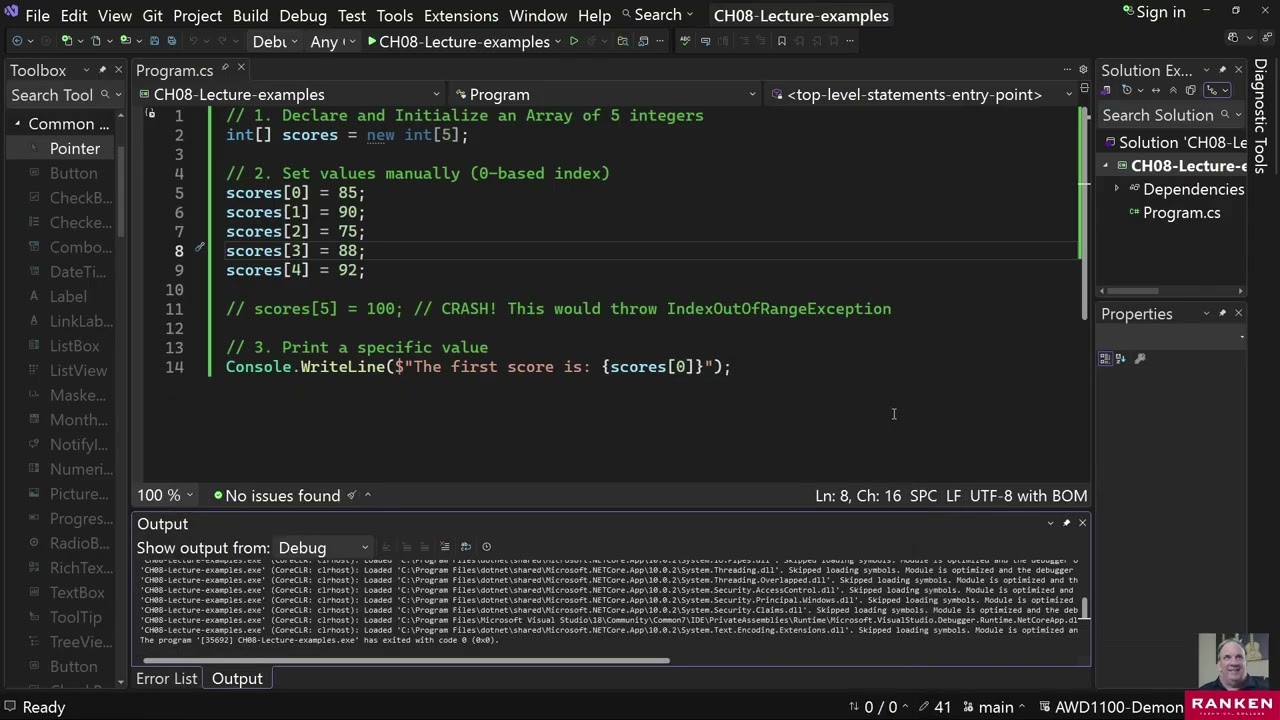
Task: Pin the Program.cs tab
Action: (225, 69)
